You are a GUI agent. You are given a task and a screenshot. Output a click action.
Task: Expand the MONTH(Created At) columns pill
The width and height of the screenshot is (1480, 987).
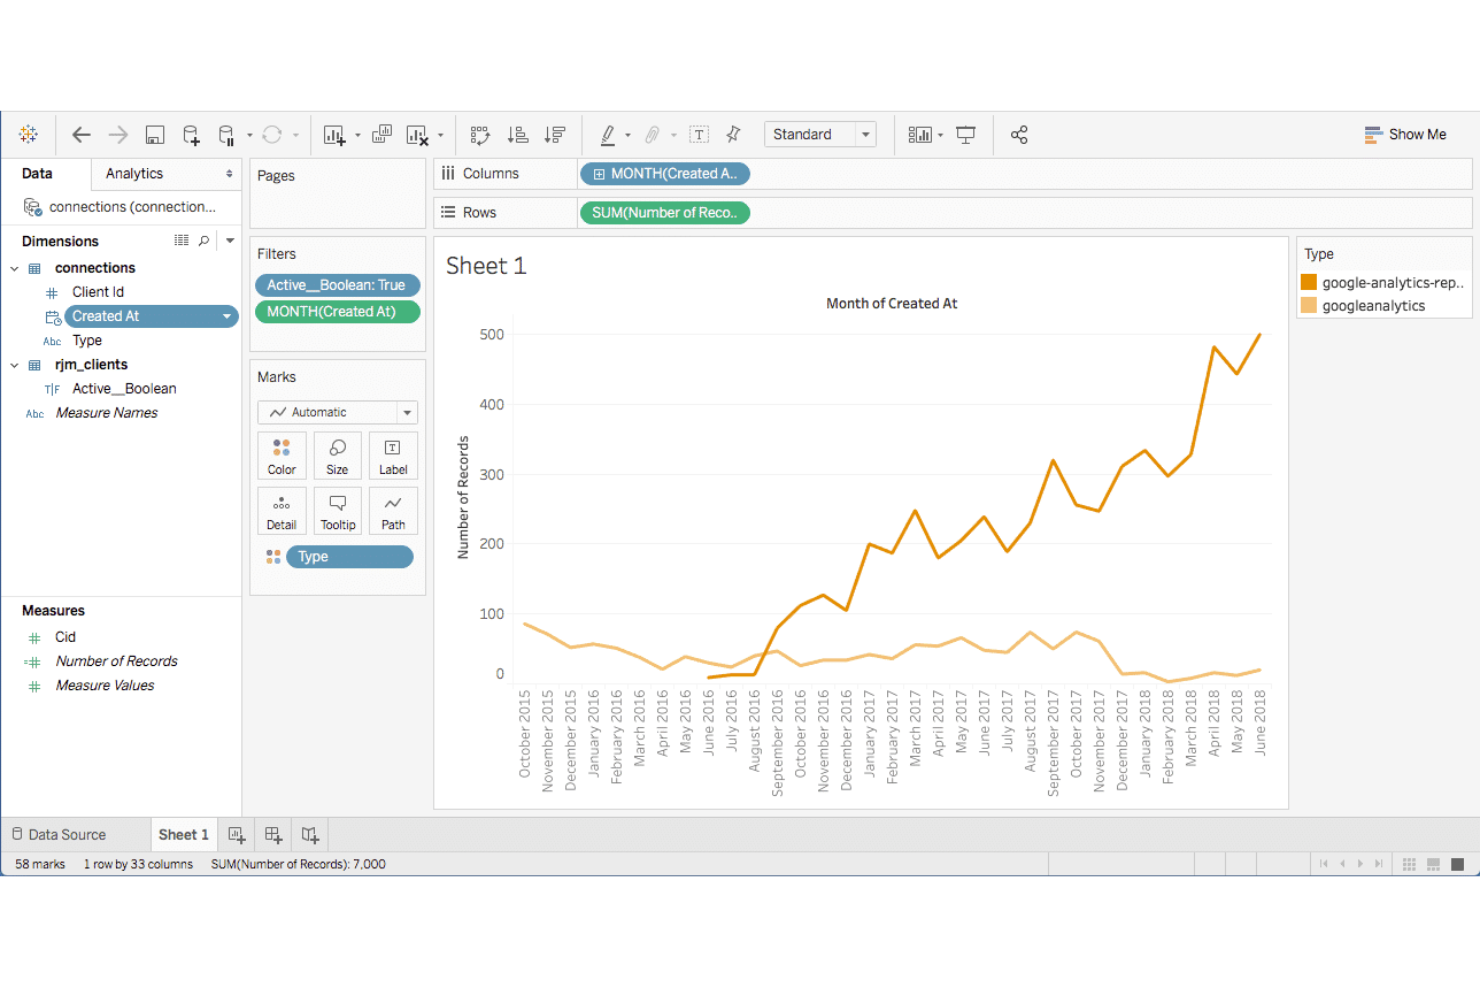(599, 174)
